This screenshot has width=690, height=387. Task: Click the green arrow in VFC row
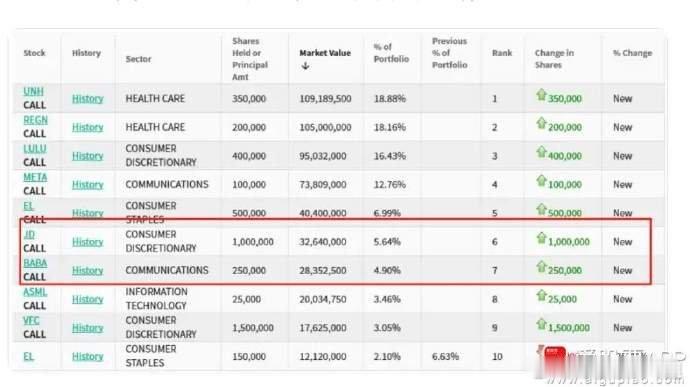tap(541, 324)
